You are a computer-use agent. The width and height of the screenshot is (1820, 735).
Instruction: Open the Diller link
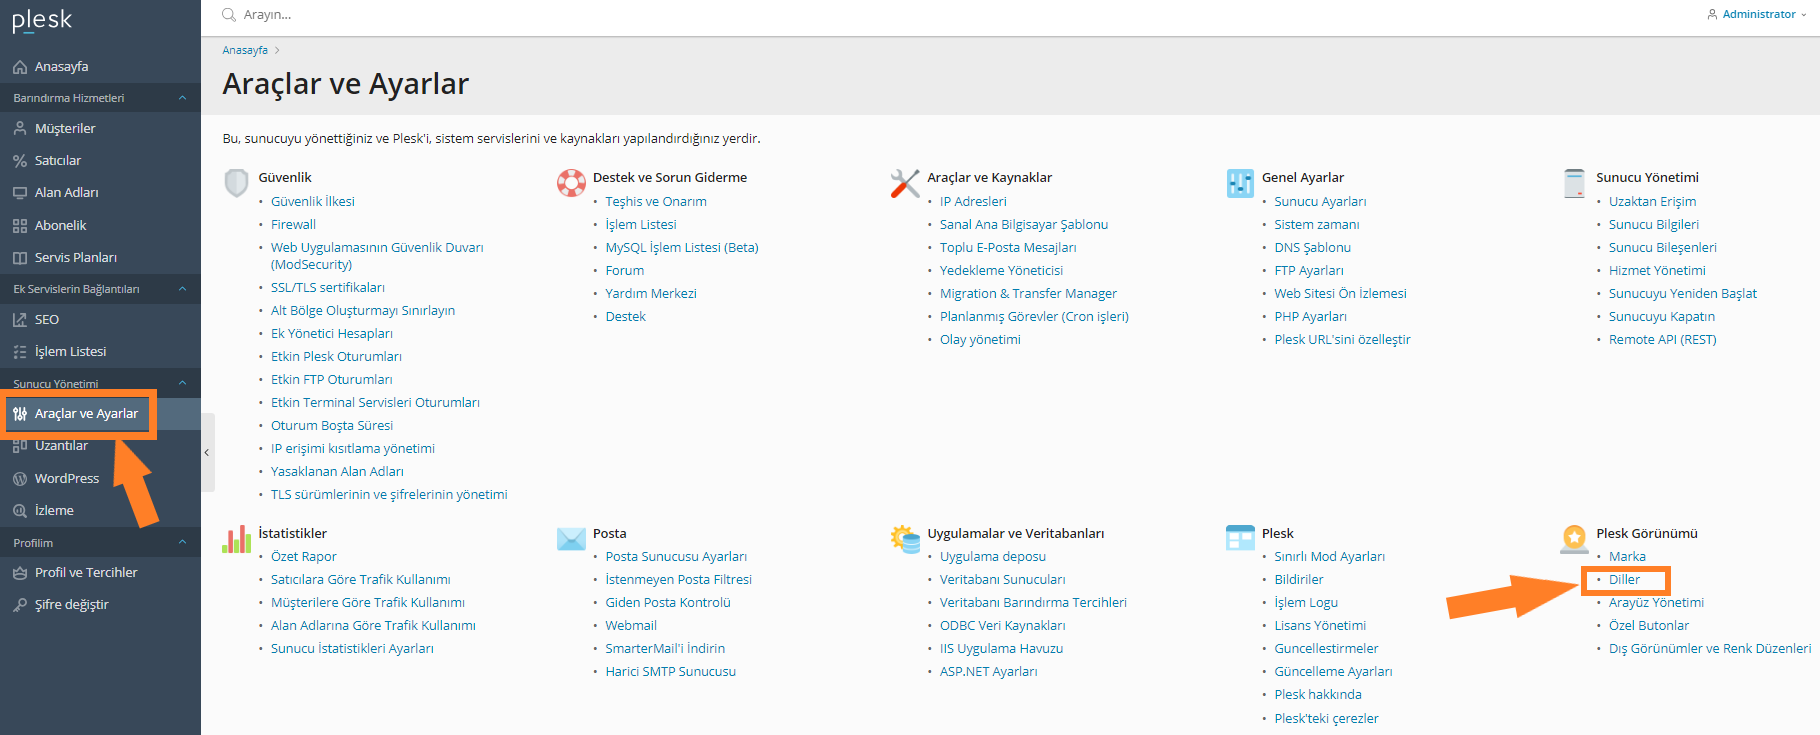pyautogui.click(x=1624, y=580)
